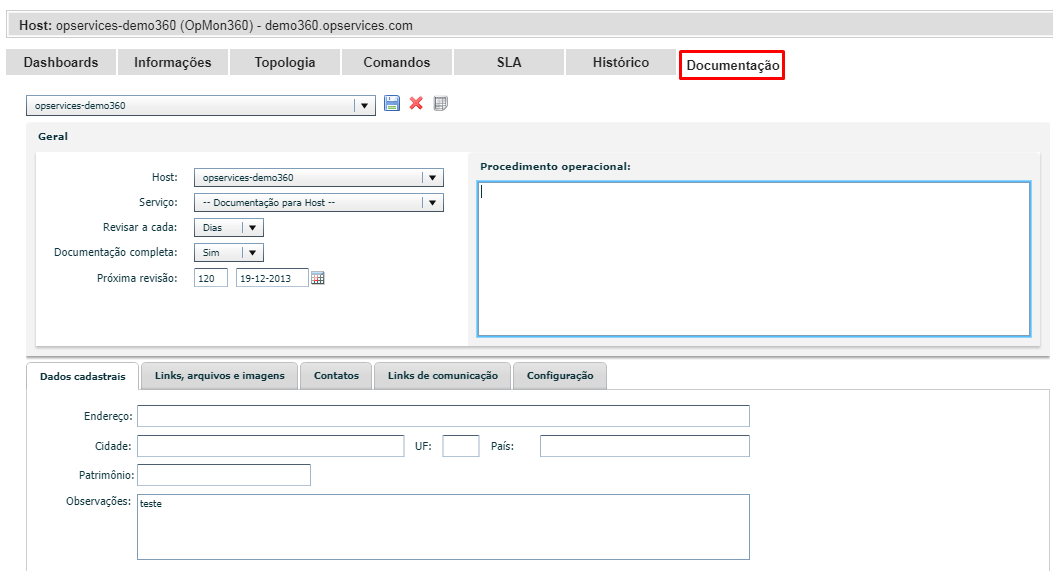Switch to the Dashboards tab
Image resolution: width=1053 pixels, height=571 pixels.
(x=61, y=62)
